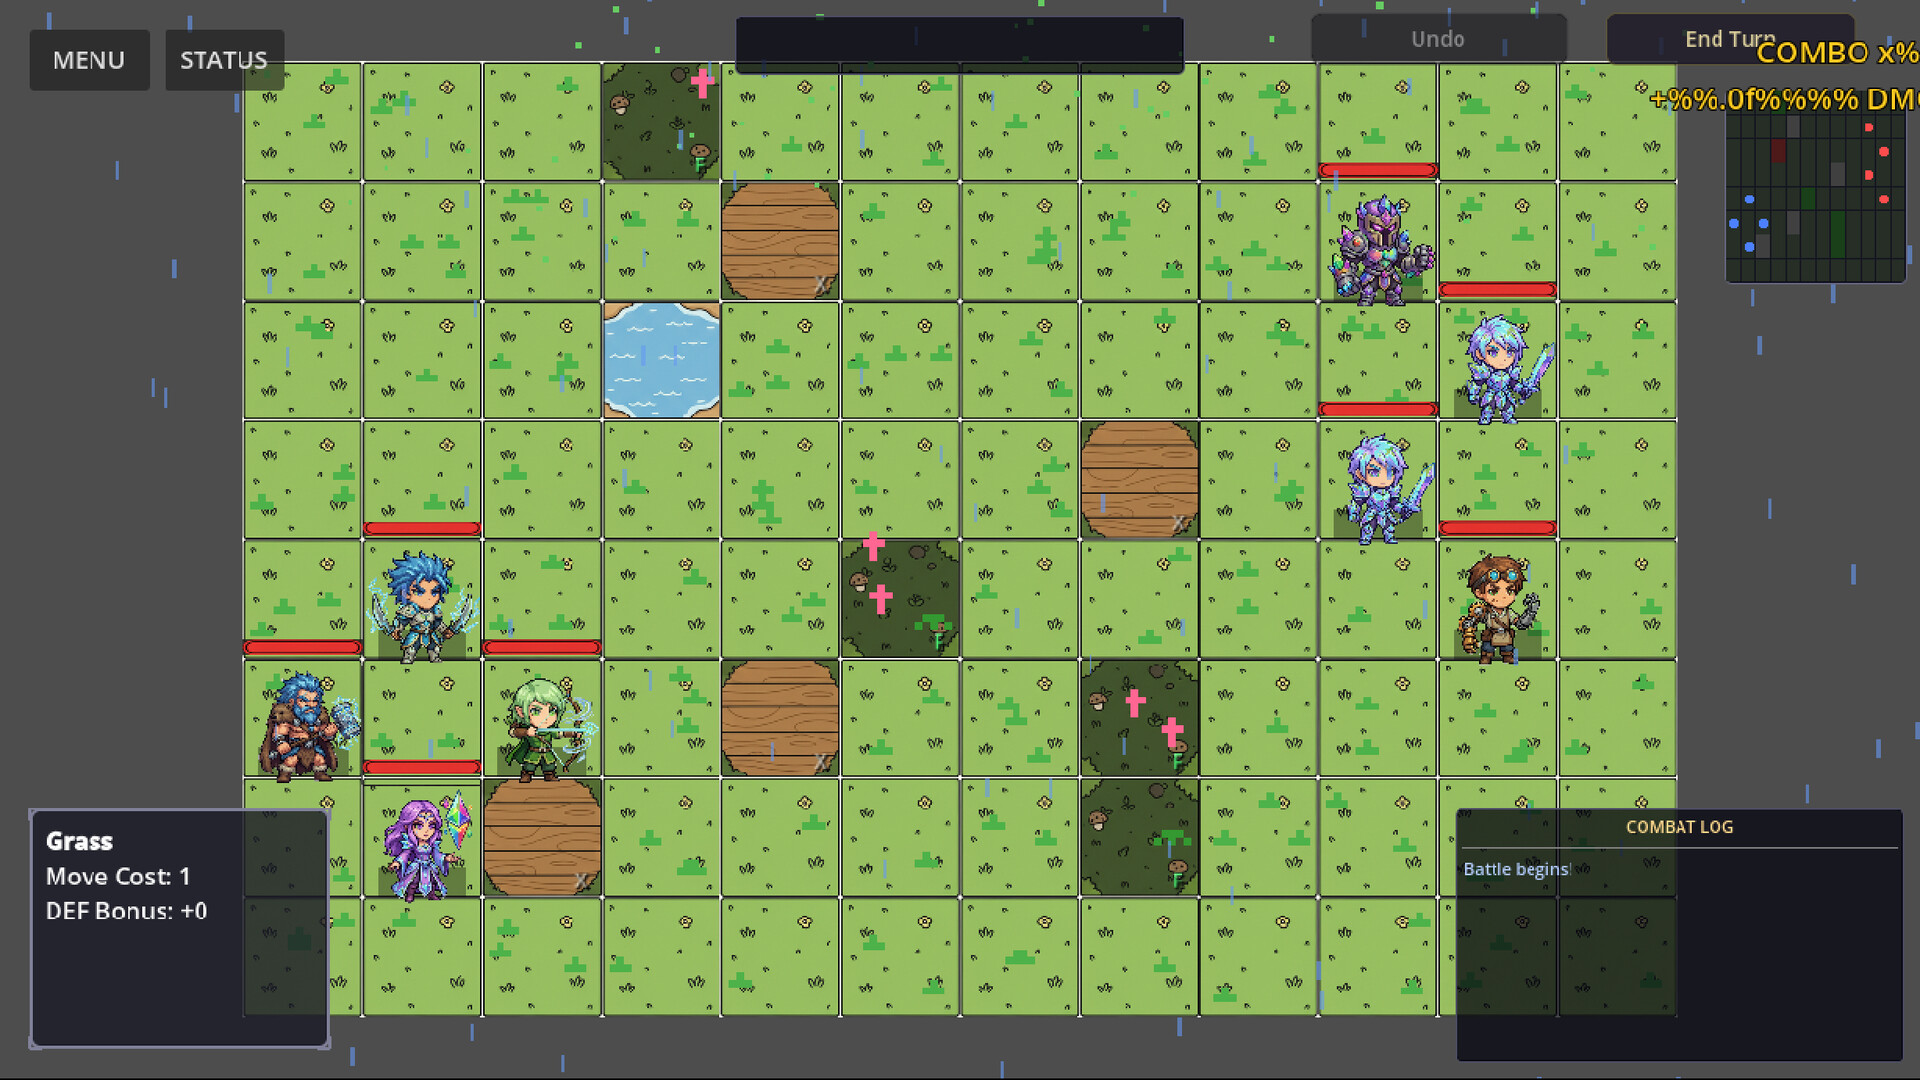Click the minimap in the corner
This screenshot has height=1080, width=1920.
click(1815, 197)
